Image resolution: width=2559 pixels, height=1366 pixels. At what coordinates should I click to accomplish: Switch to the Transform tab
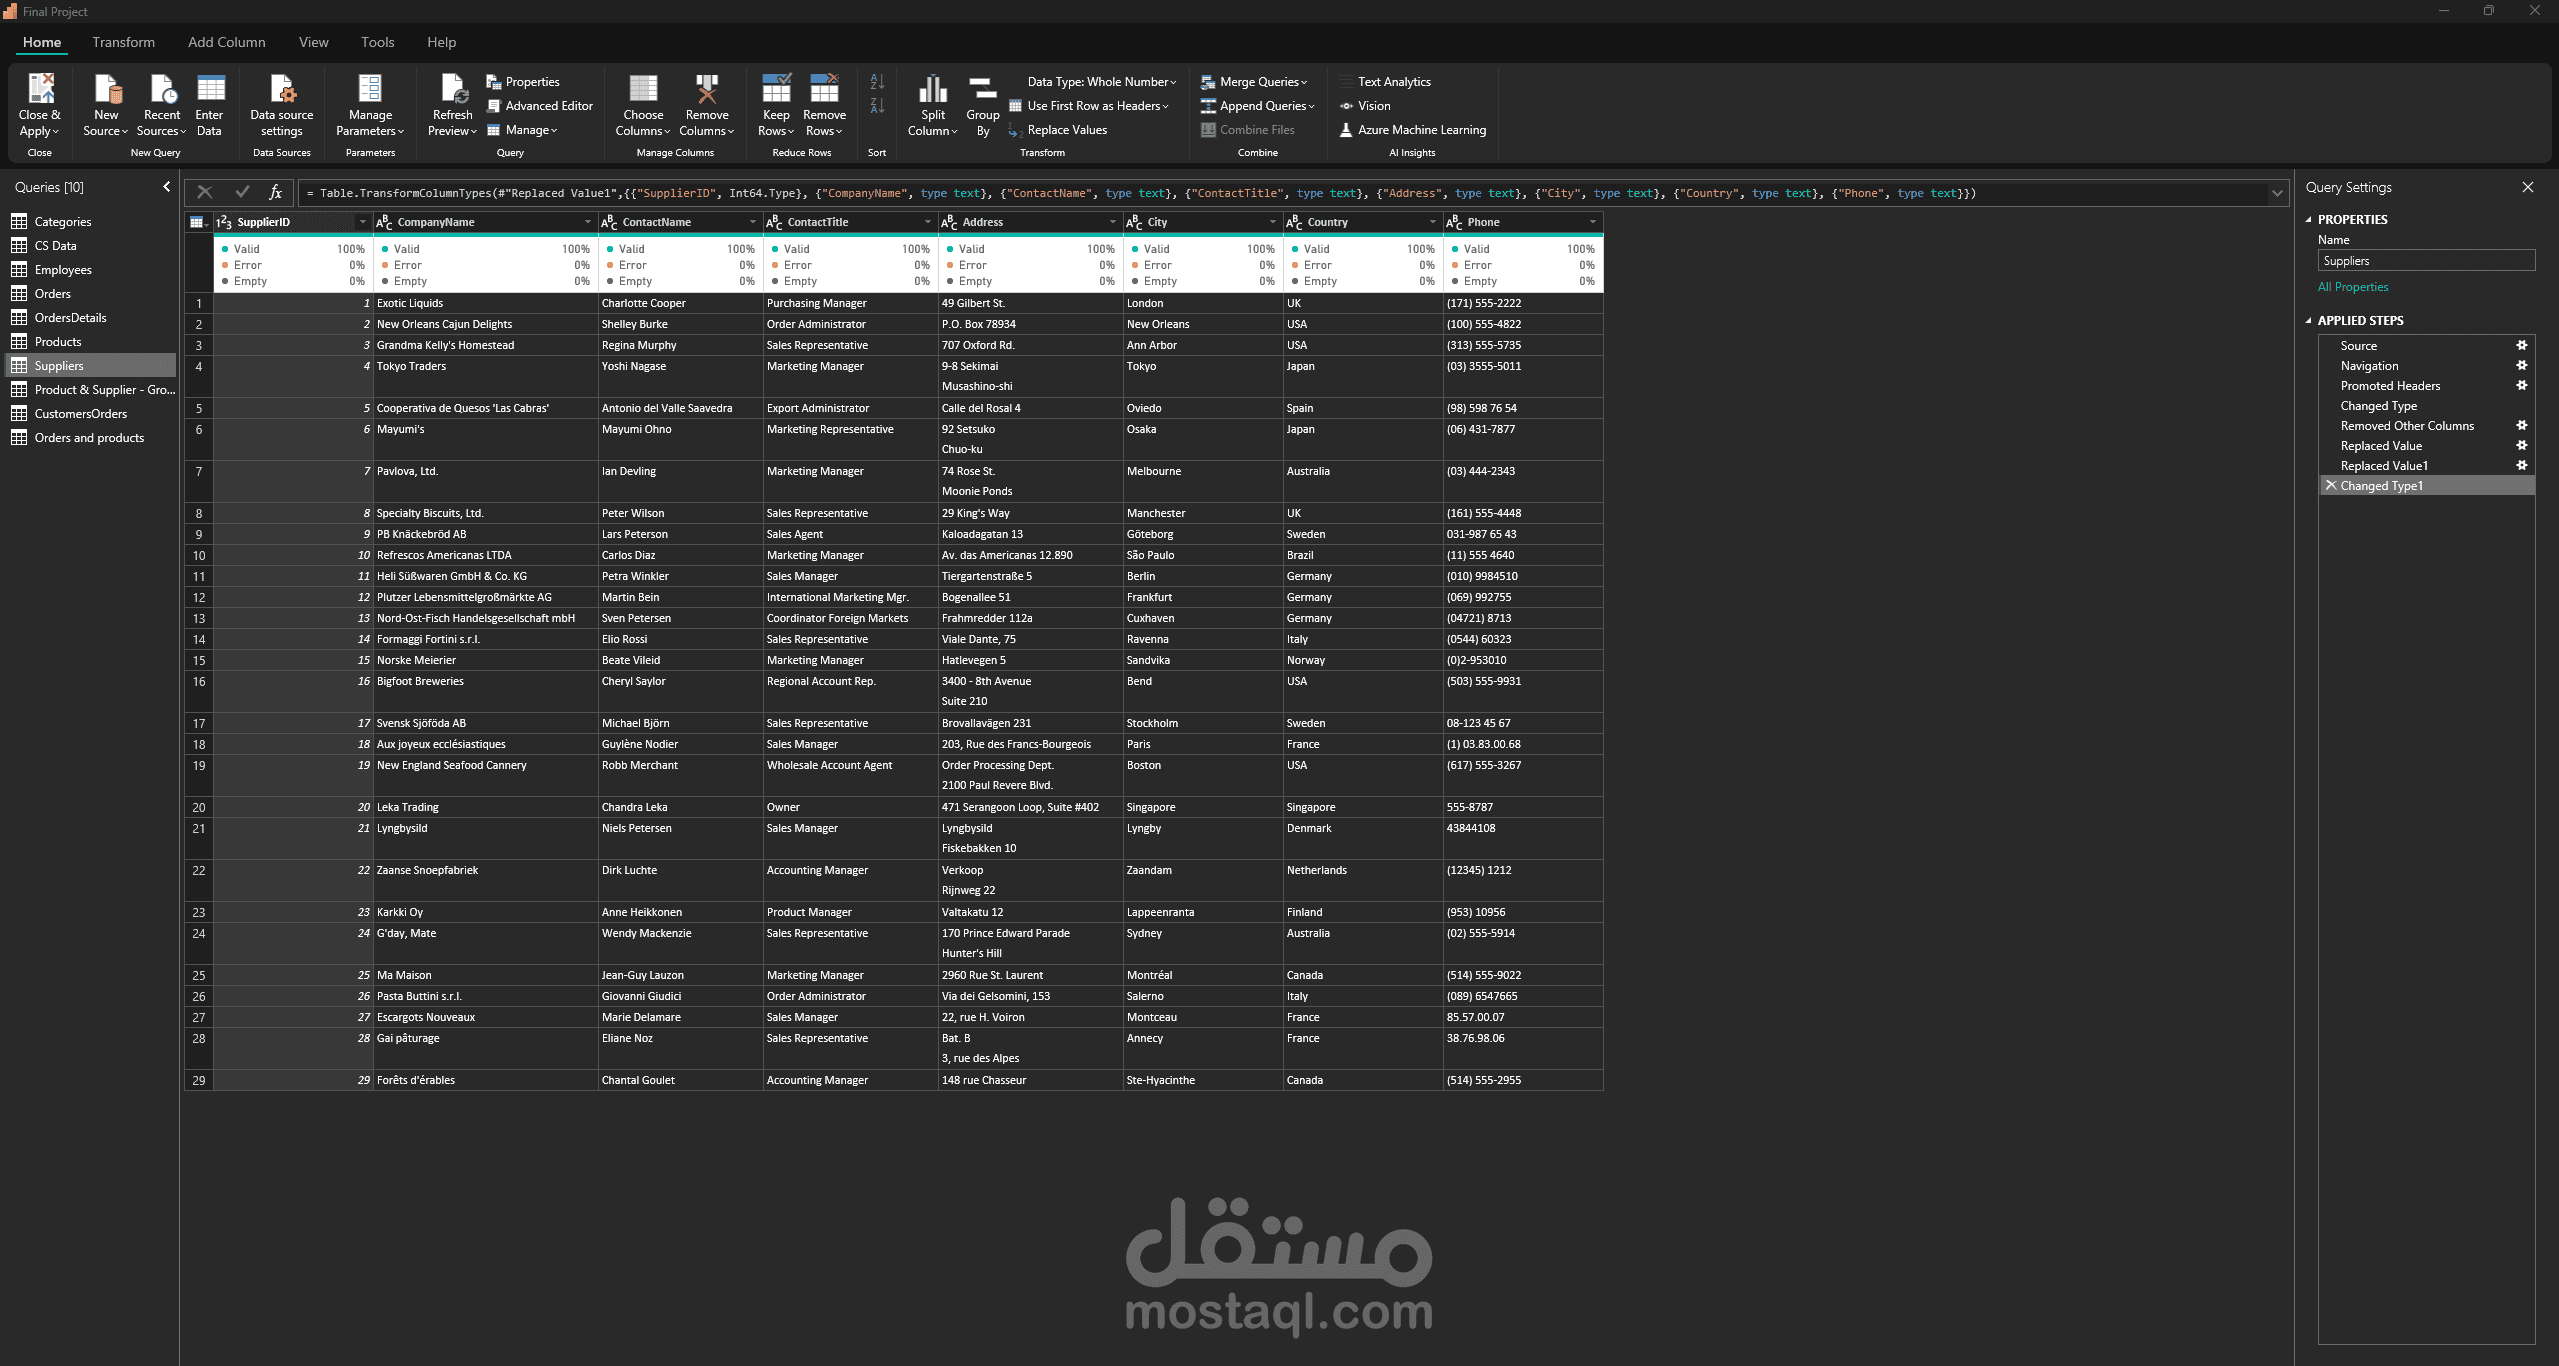[x=123, y=42]
